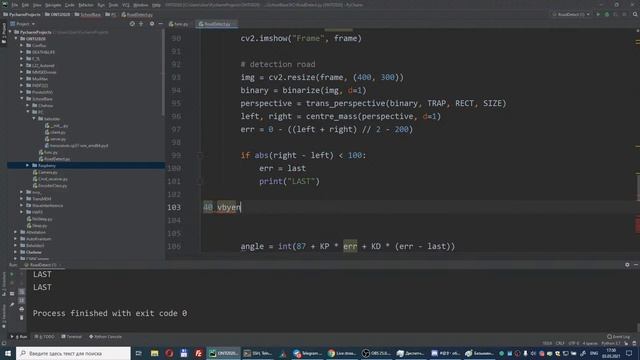Collapse the PycharmProjects root node
The height and width of the screenshot is (360, 640).
coord(11,32)
